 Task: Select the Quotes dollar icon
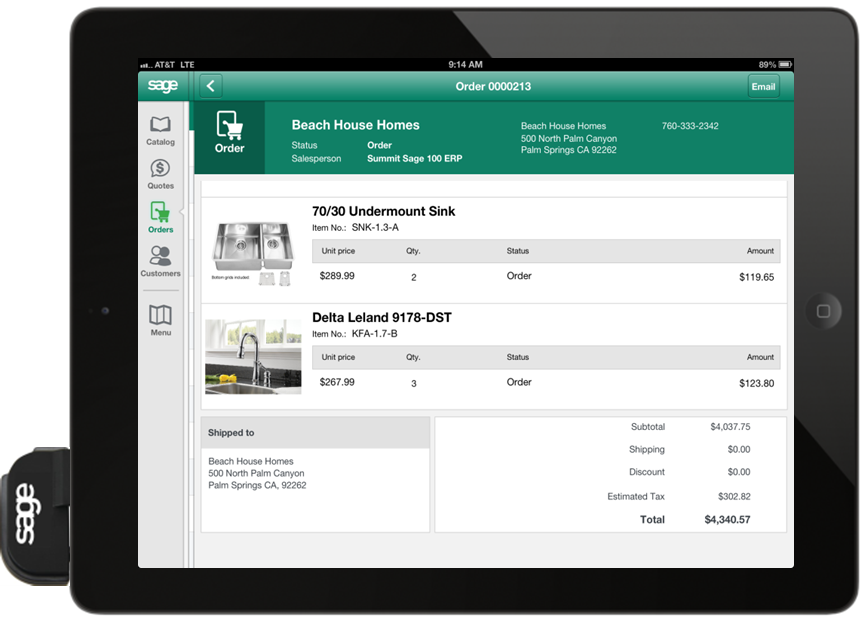click(160, 169)
